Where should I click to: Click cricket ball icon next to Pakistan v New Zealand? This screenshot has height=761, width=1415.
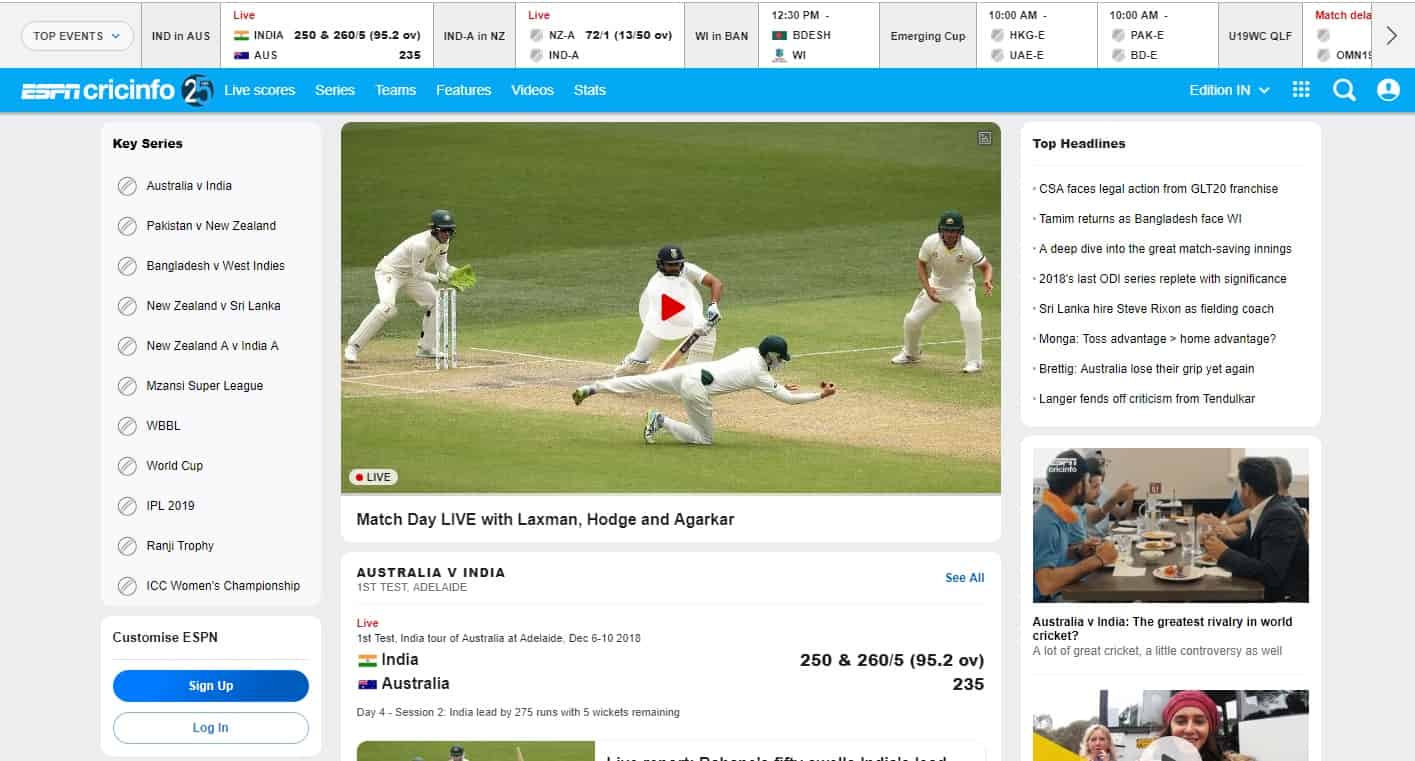(x=127, y=226)
